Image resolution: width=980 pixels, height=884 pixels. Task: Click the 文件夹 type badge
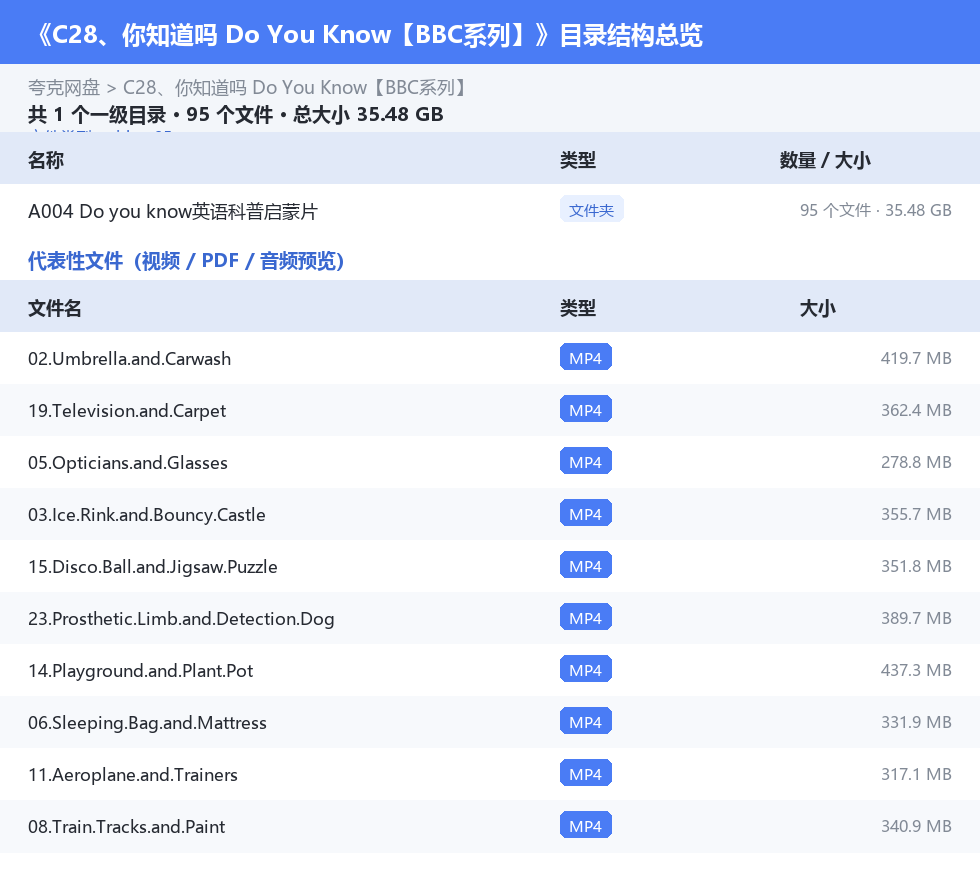(591, 210)
